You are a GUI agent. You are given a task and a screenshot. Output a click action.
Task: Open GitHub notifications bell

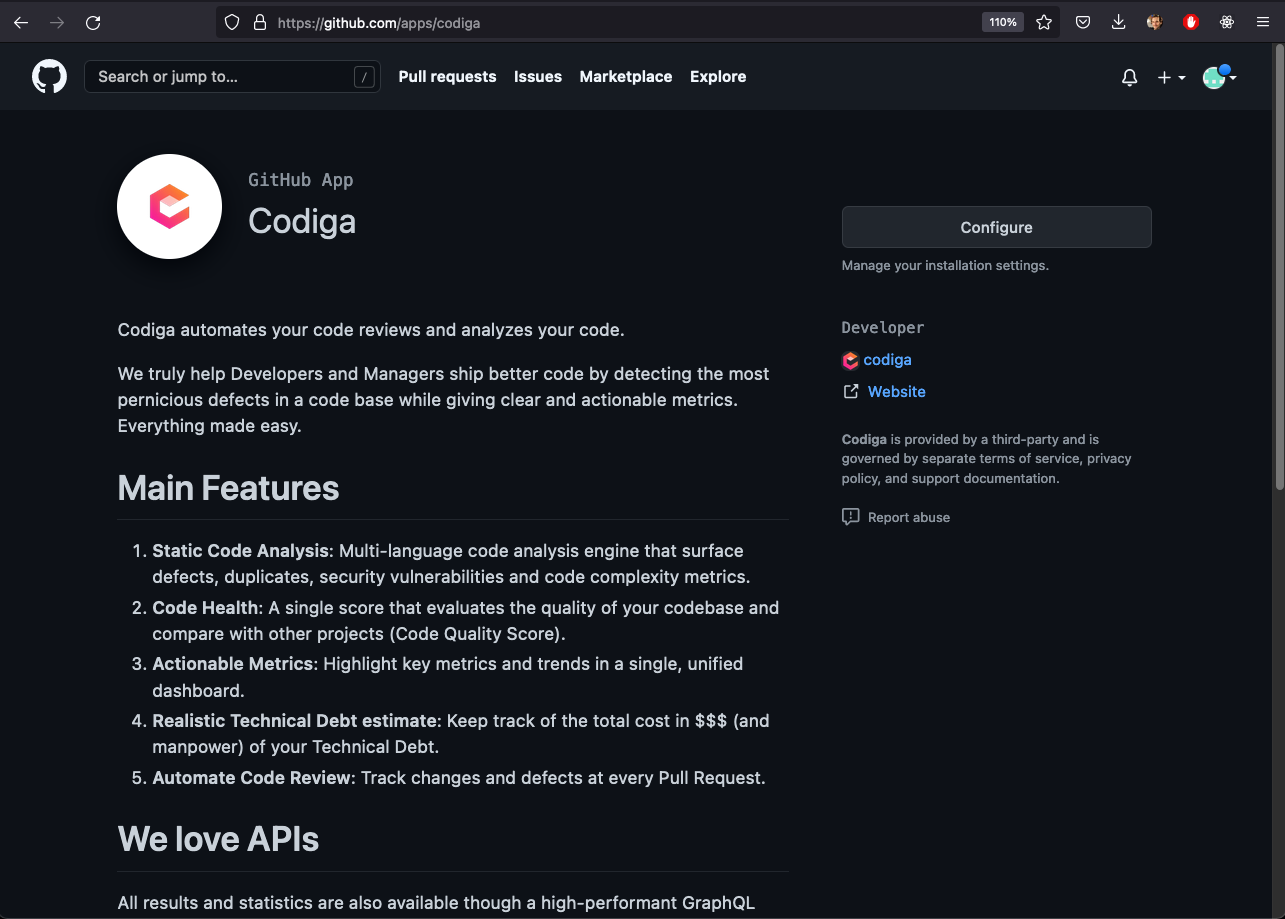tap(1130, 77)
